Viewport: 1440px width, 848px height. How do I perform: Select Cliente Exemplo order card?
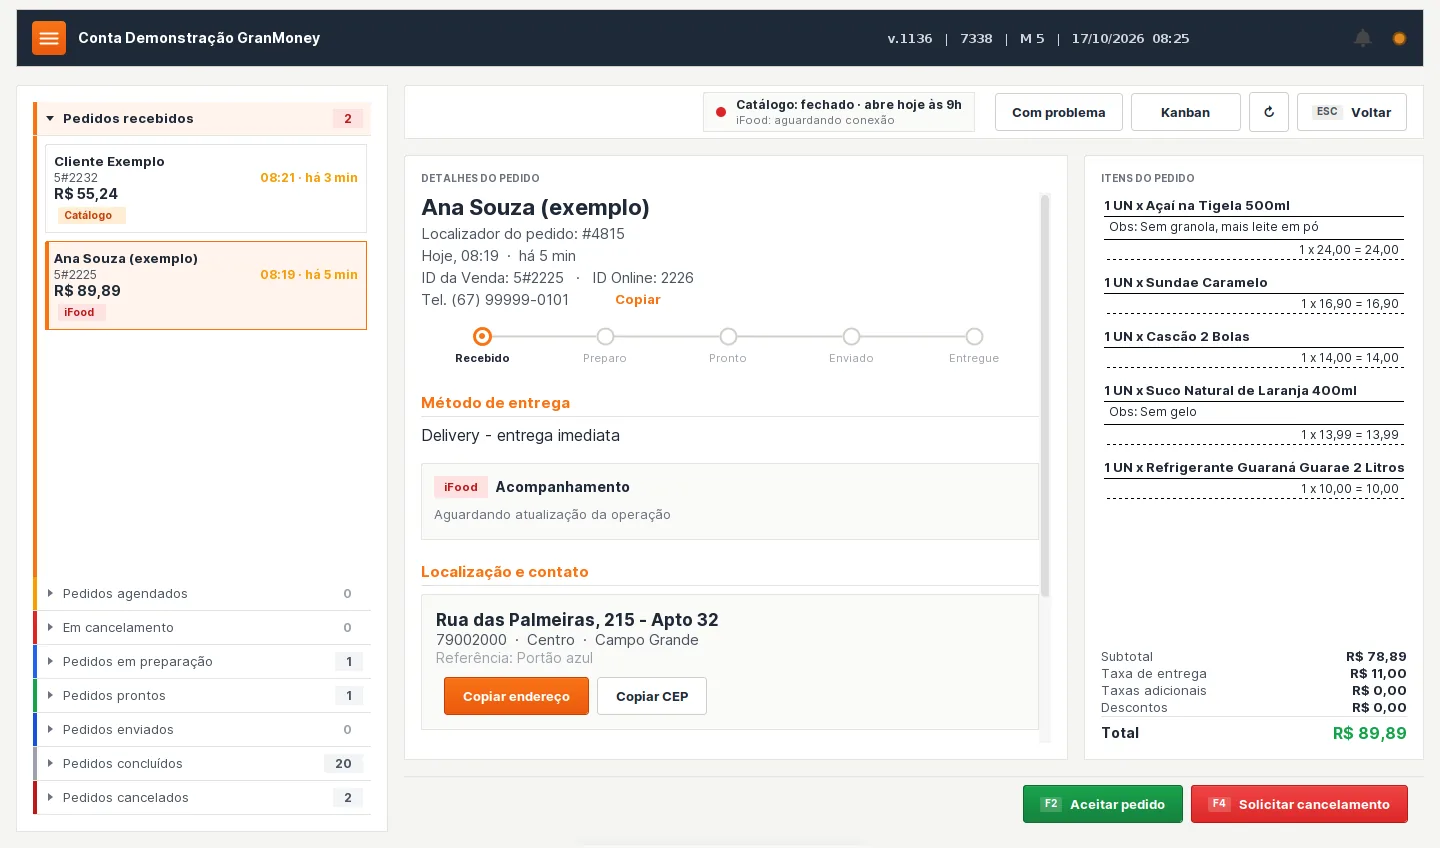tap(206, 188)
